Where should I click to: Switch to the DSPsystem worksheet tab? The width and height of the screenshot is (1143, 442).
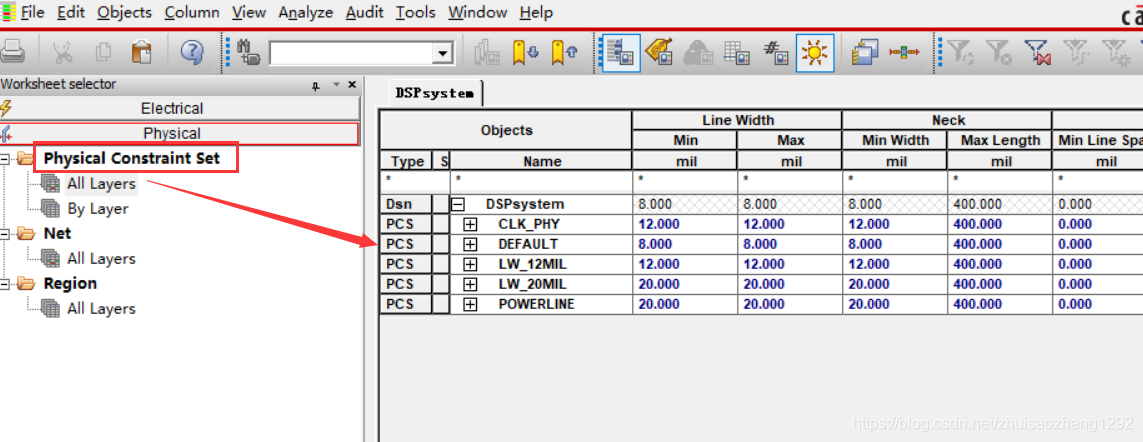pyautogui.click(x=434, y=93)
